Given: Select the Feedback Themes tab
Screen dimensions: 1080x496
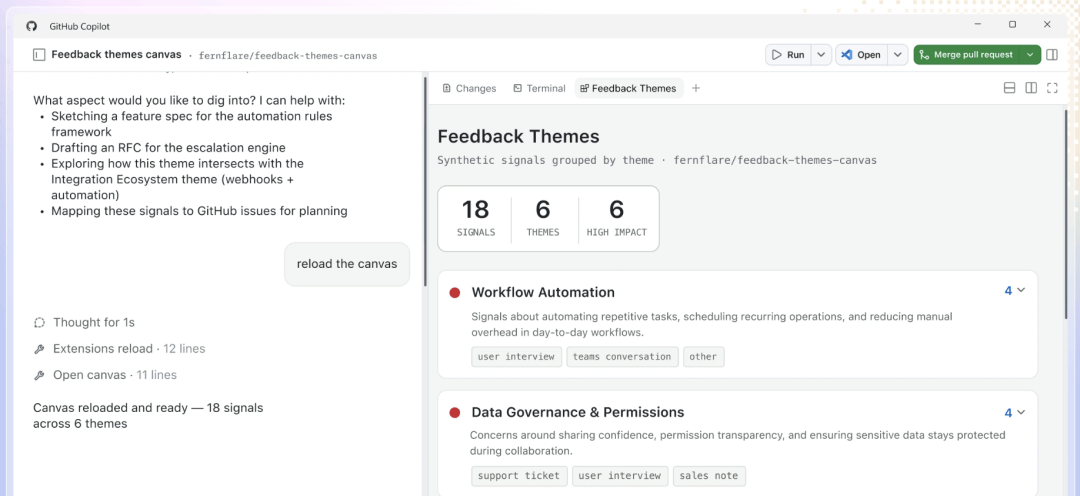Looking at the screenshot, I should point(628,88).
